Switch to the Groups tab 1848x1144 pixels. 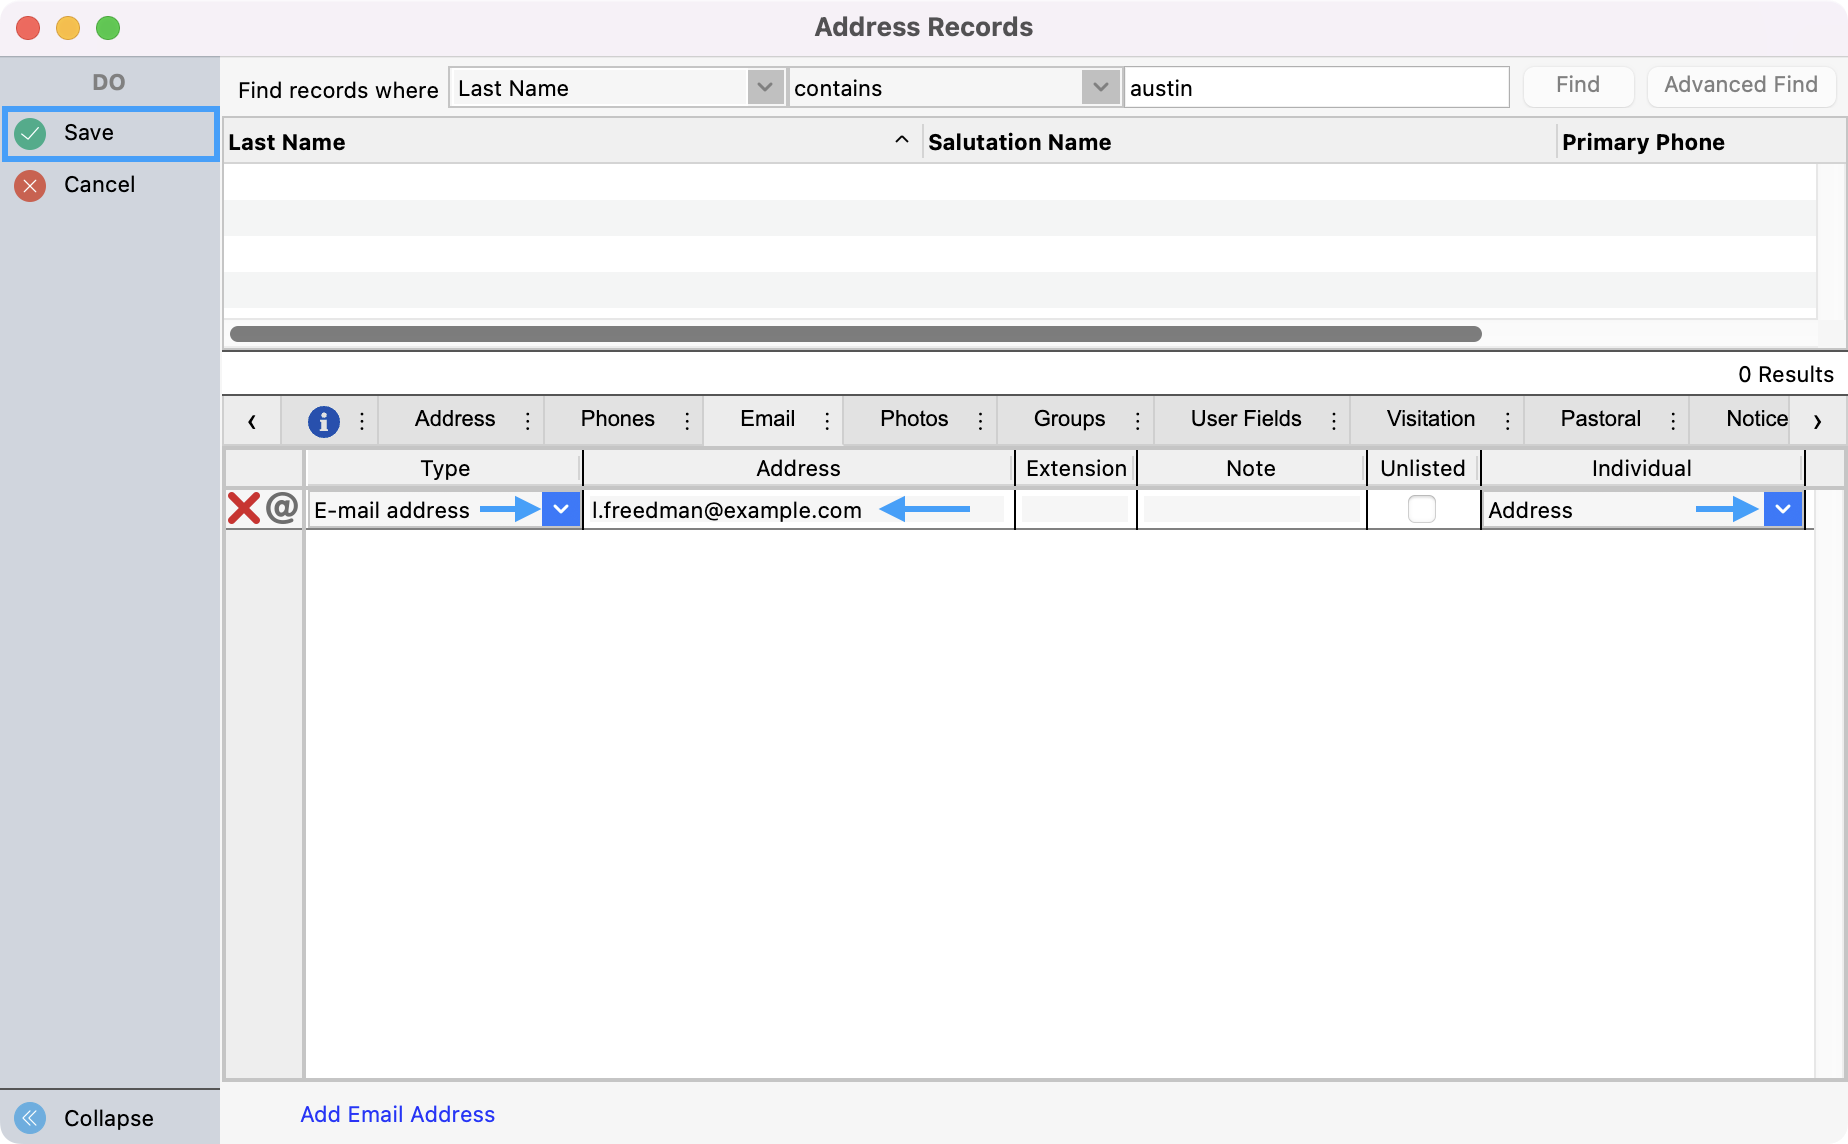[x=1069, y=419]
